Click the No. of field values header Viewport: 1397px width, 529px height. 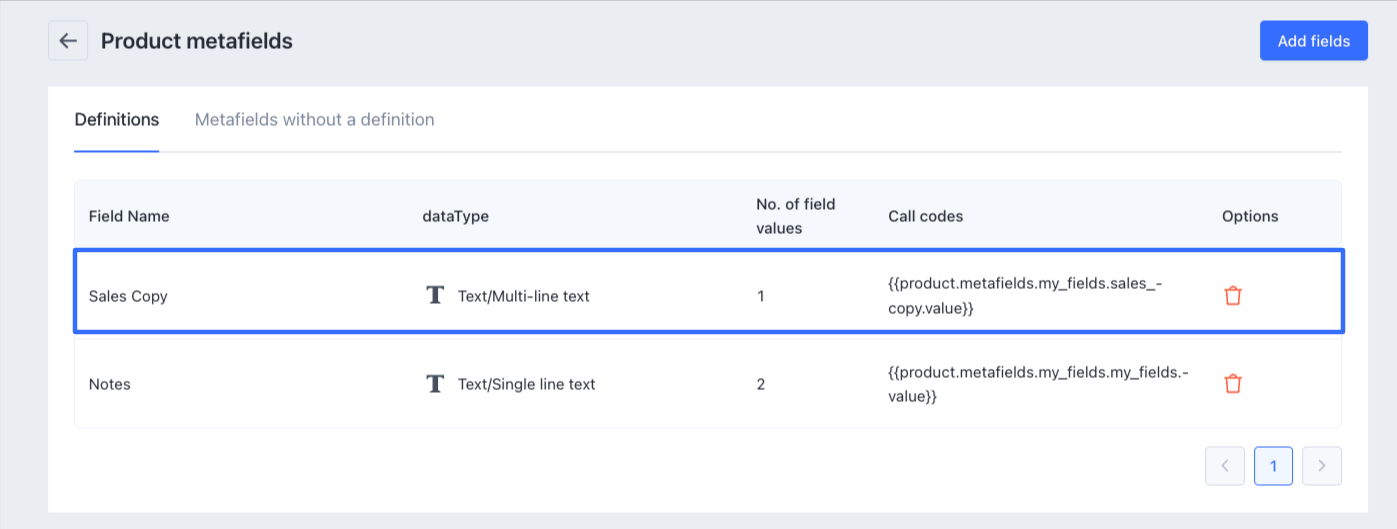(x=795, y=216)
